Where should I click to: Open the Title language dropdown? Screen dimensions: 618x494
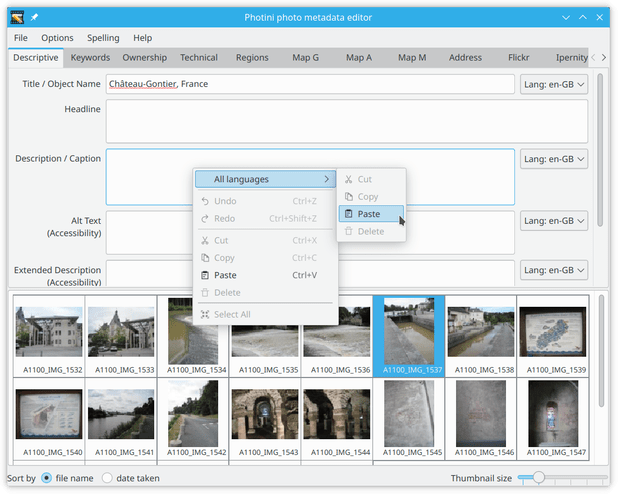pyautogui.click(x=554, y=84)
